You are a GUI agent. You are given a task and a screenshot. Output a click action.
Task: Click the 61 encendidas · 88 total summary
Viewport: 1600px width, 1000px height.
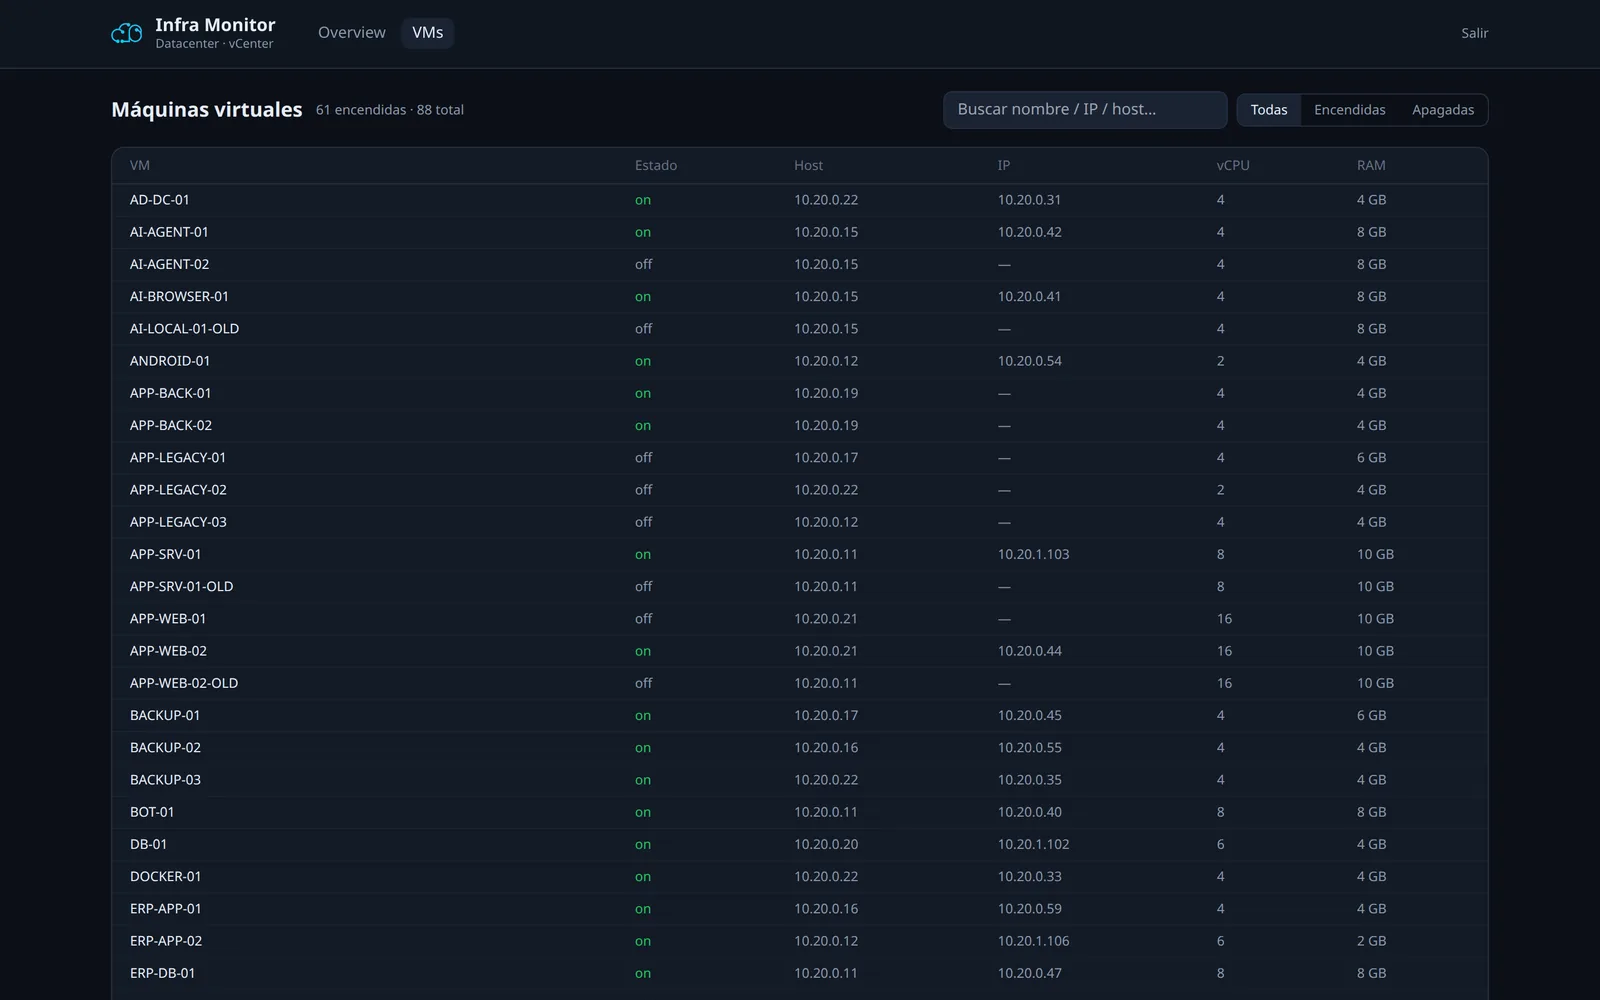point(390,110)
